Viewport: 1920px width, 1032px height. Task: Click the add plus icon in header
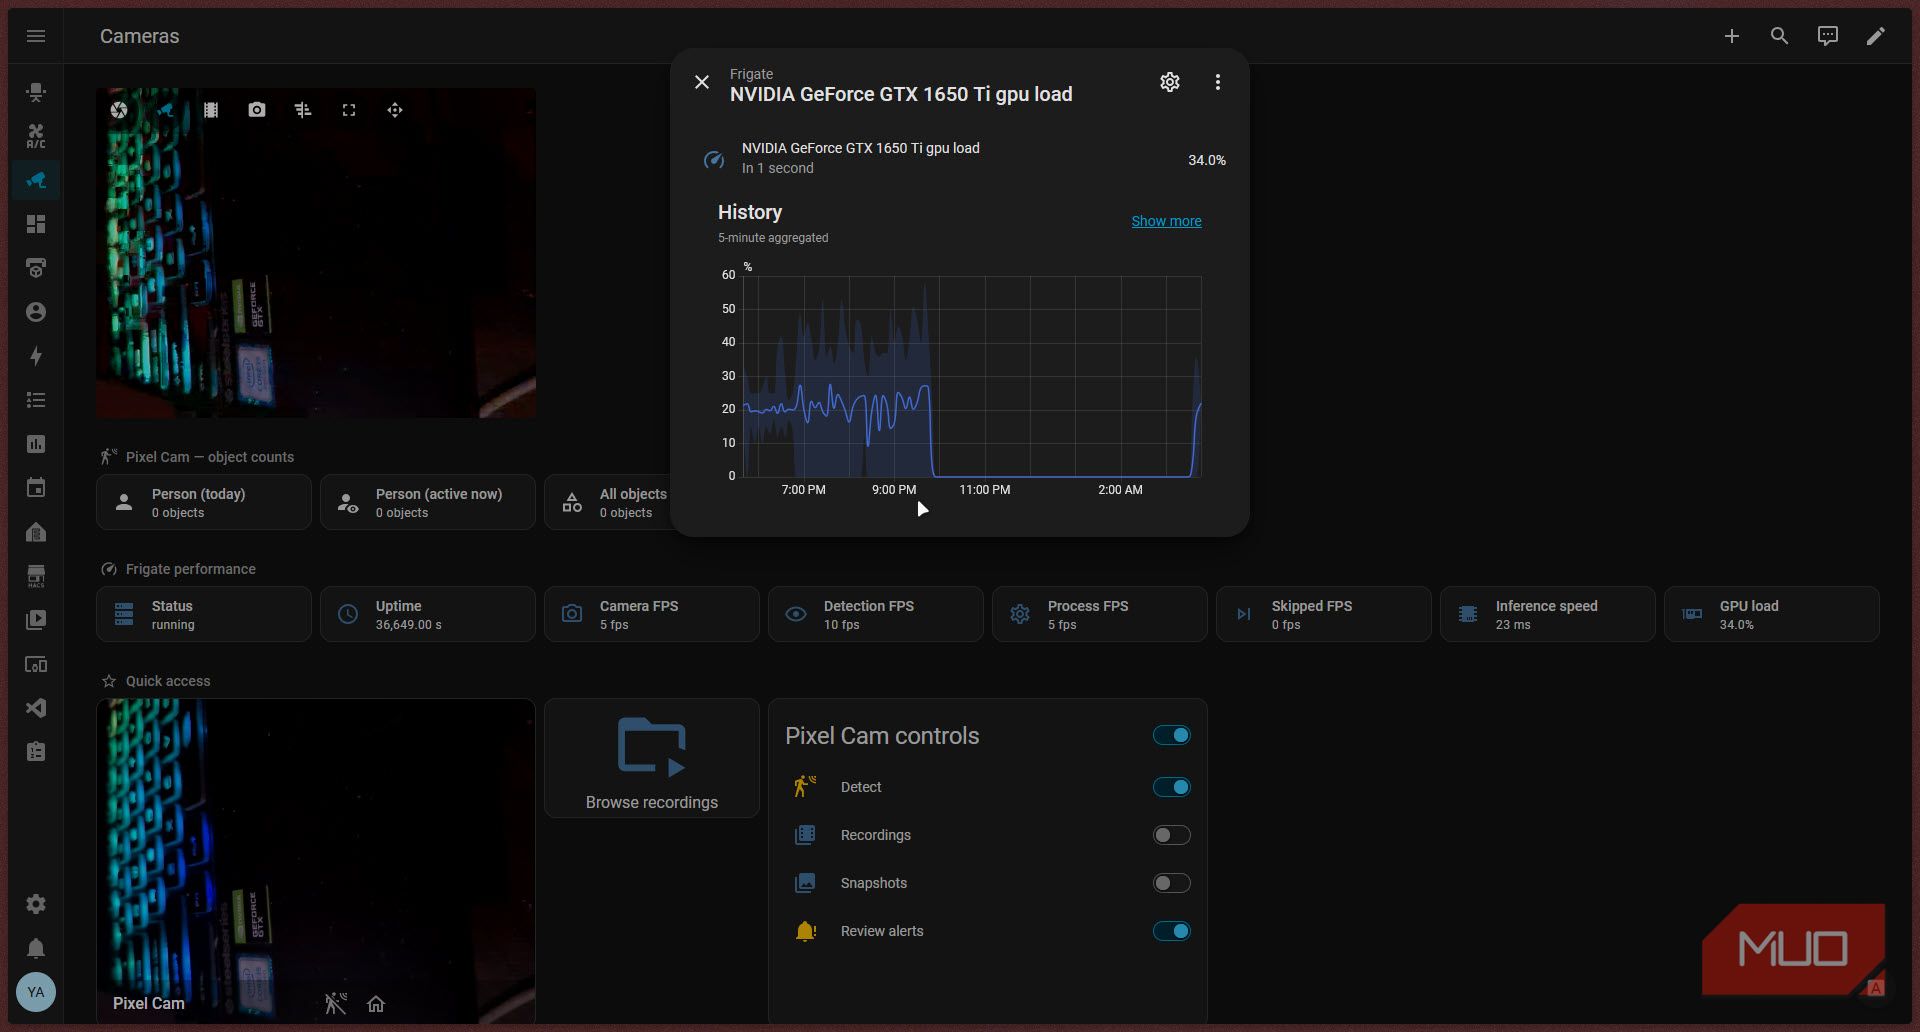(x=1732, y=36)
